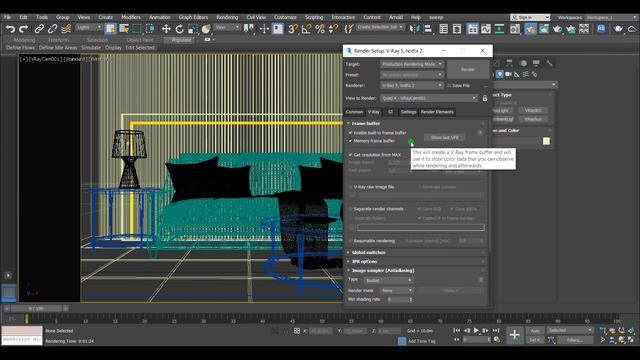The image size is (640, 360).
Task: Toggle Get resolution from MAX checkbox
Action: tap(350, 155)
